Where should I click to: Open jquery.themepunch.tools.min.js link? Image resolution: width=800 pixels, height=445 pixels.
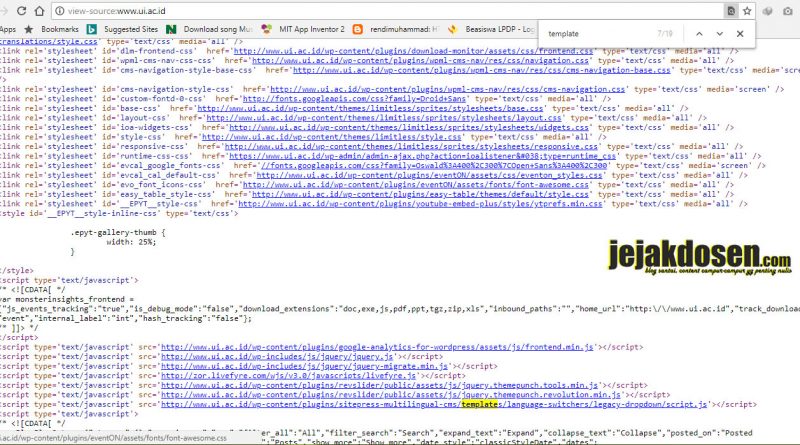click(379, 385)
